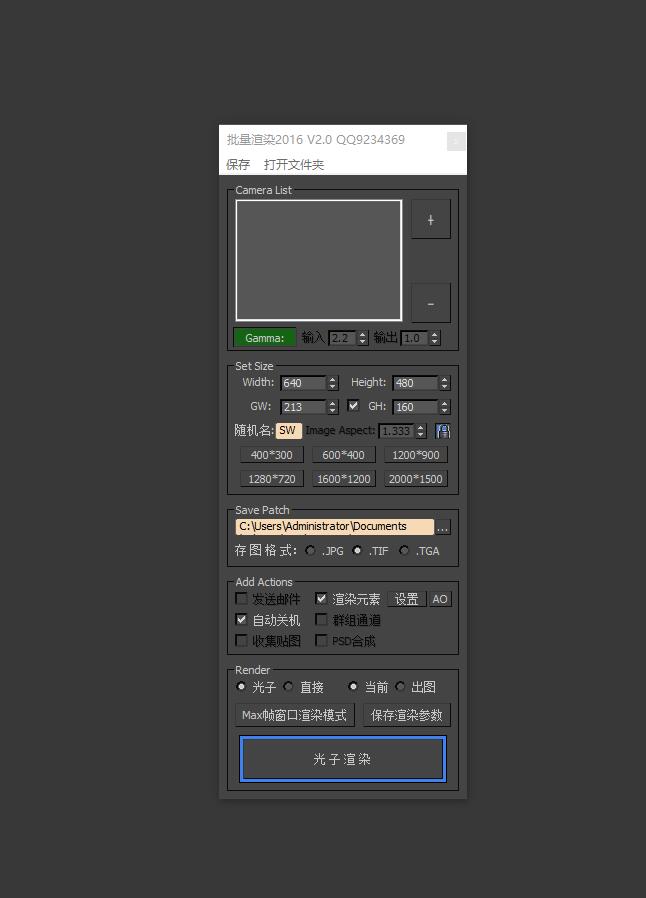Select the 出图 radio button

point(400,686)
